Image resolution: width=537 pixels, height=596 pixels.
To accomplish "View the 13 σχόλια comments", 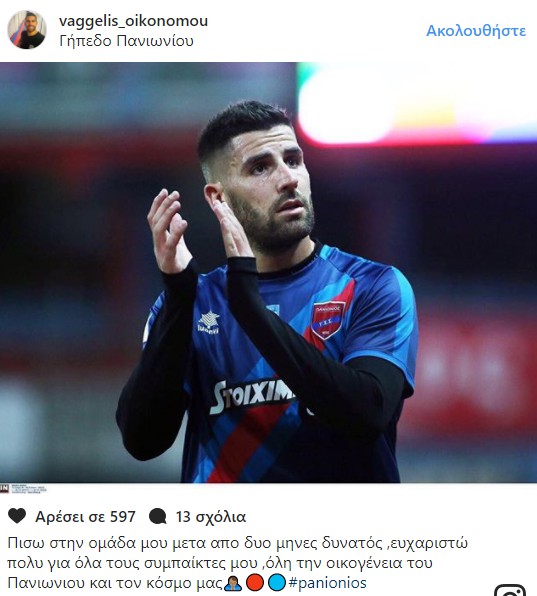I will coord(211,517).
